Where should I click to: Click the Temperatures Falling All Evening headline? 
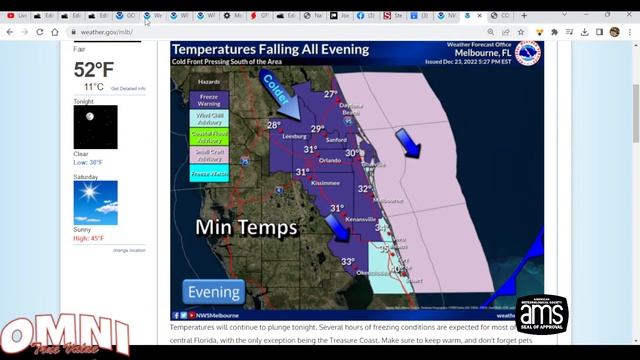pos(270,49)
